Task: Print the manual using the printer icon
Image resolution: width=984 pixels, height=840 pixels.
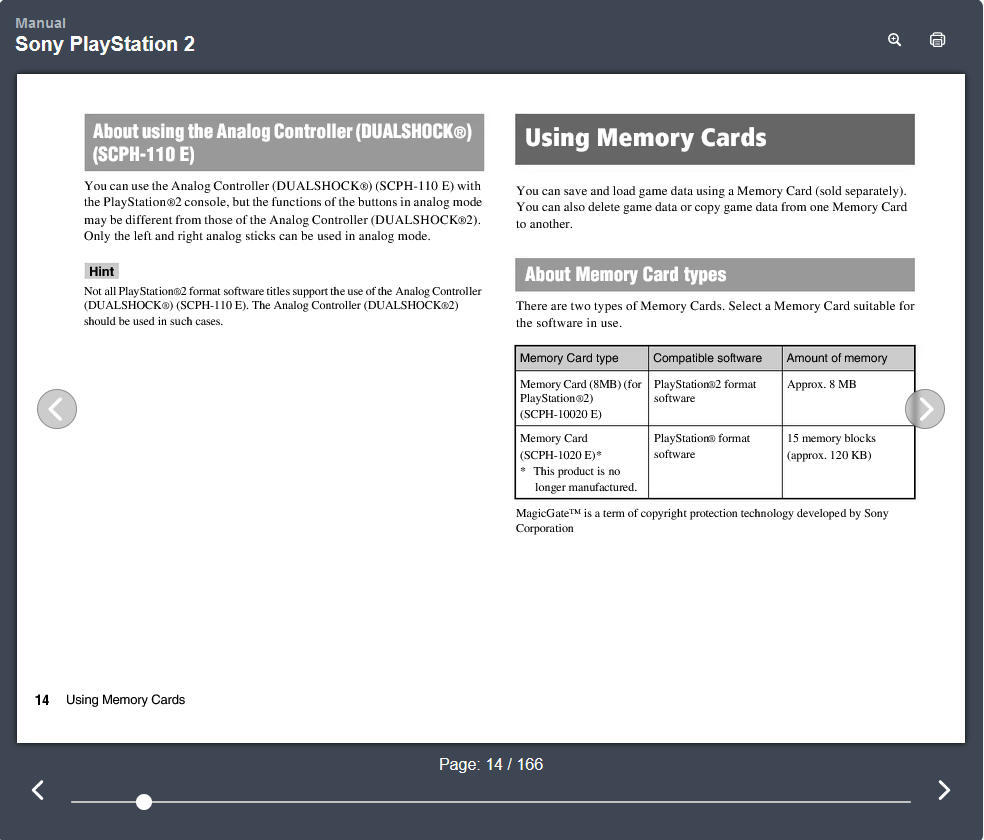Action: point(937,40)
